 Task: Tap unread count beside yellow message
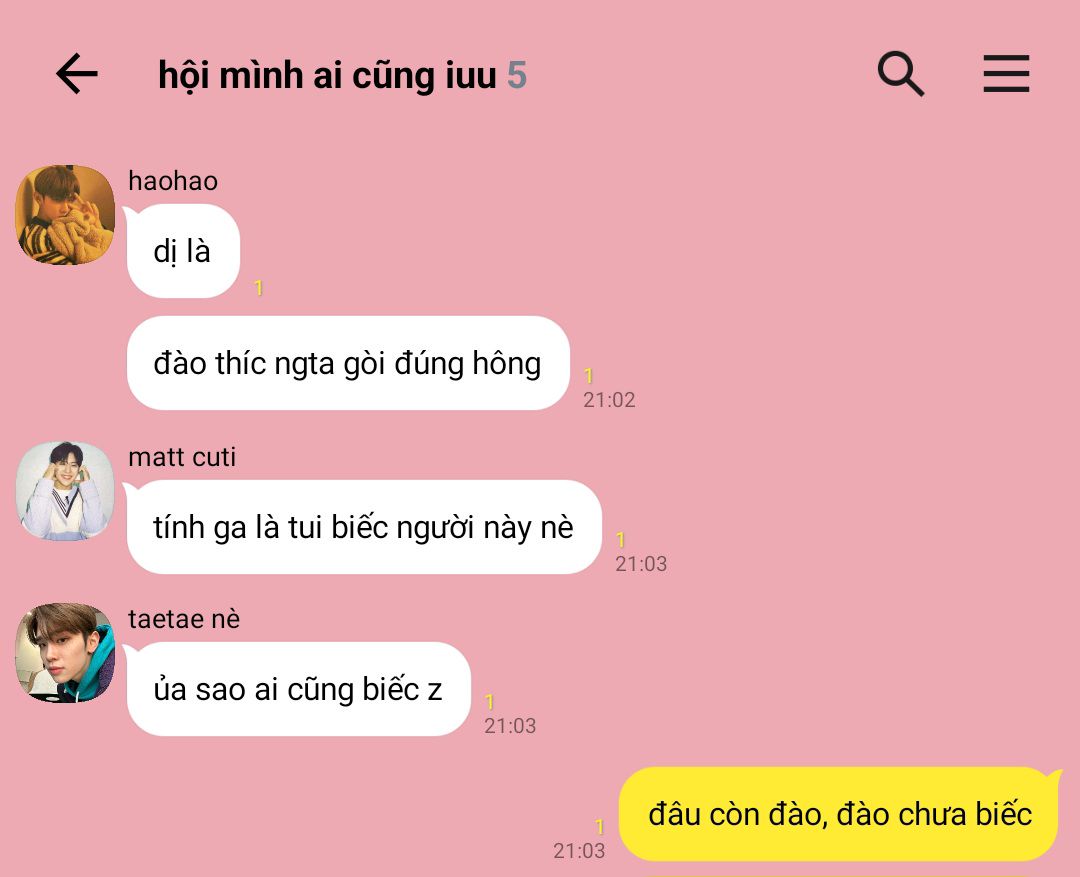coord(599,827)
